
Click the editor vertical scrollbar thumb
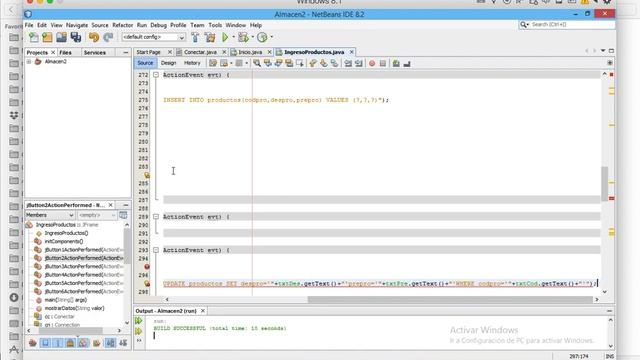[x=604, y=183]
